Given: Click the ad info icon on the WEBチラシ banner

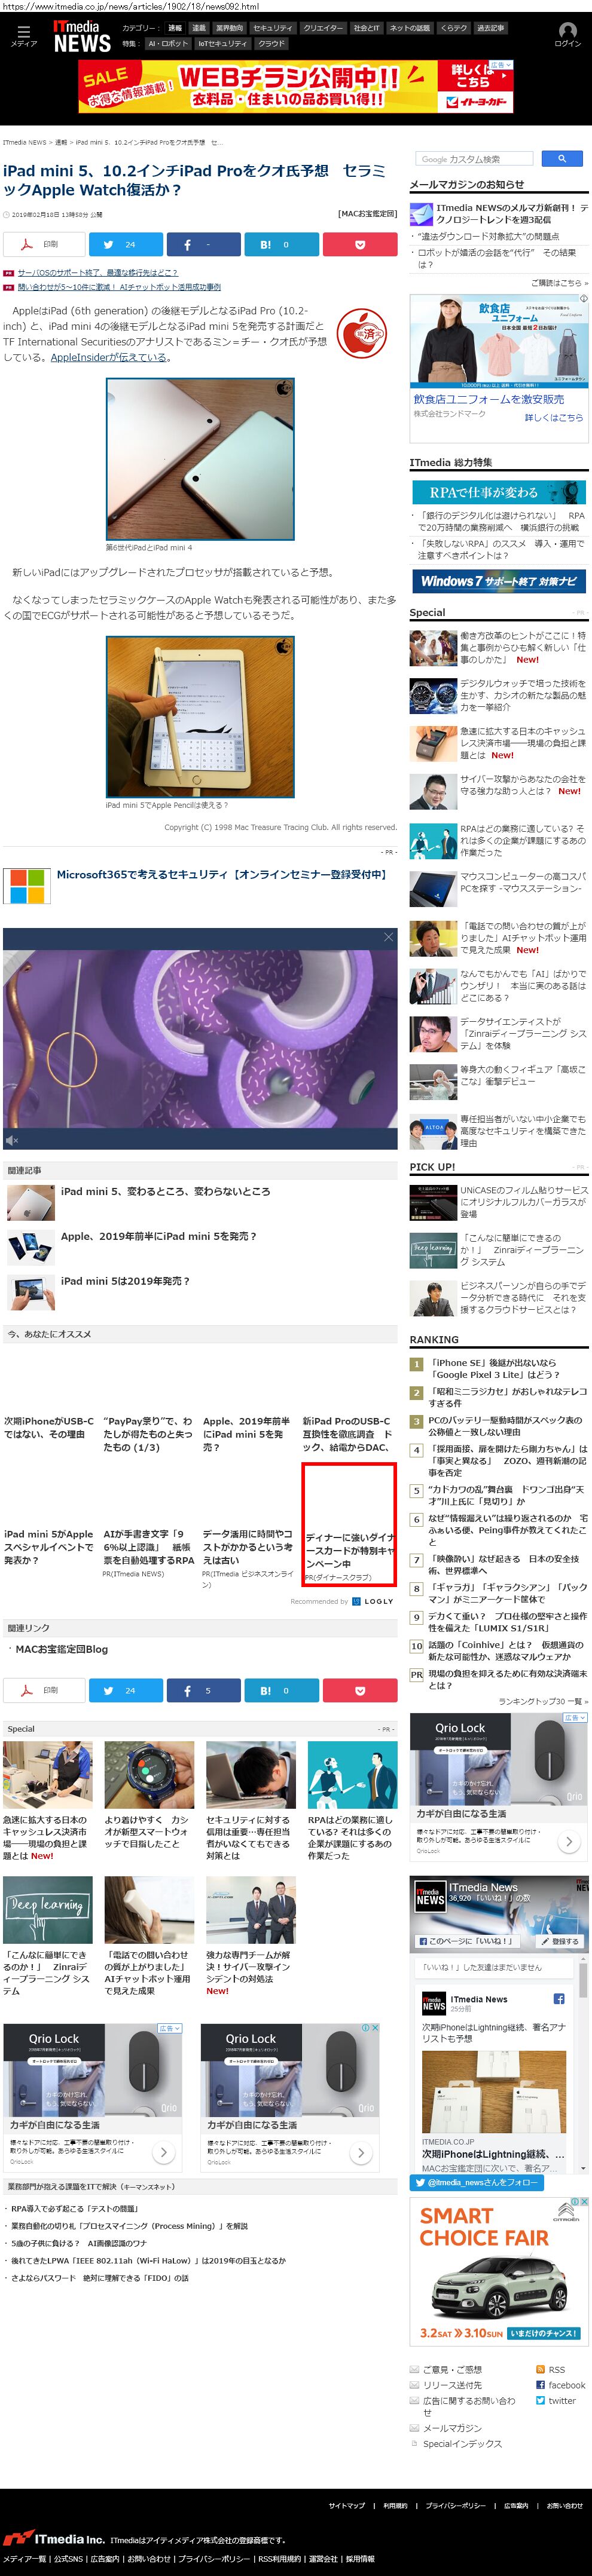Looking at the screenshot, I should (501, 65).
